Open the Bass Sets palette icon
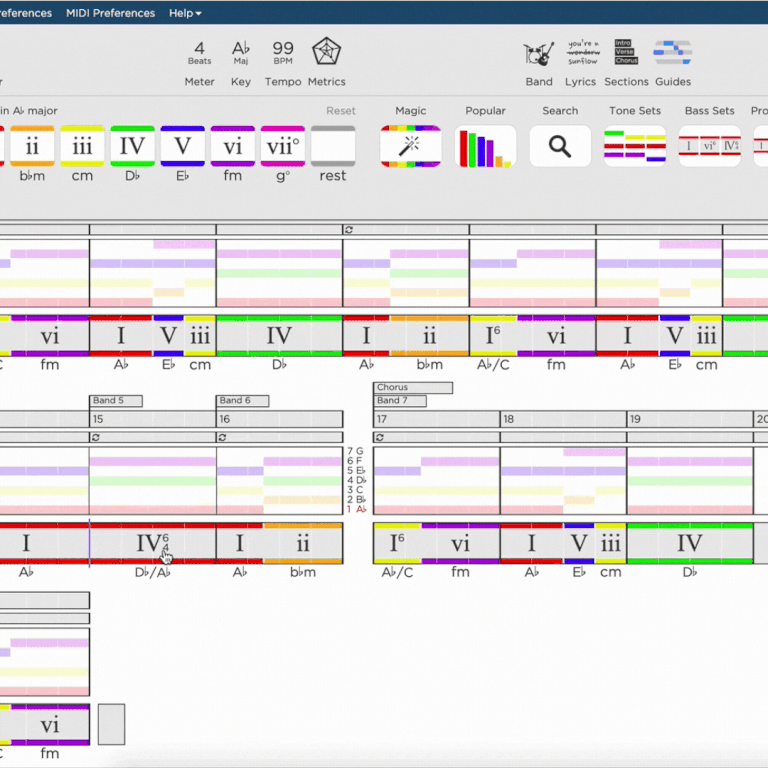Image resolution: width=768 pixels, height=768 pixels. [x=710, y=146]
